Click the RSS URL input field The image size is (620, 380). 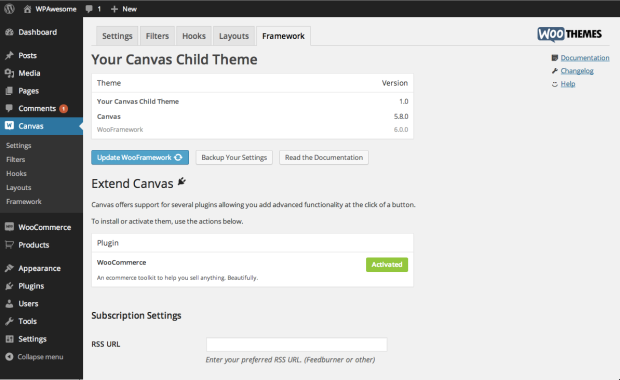[297, 344]
